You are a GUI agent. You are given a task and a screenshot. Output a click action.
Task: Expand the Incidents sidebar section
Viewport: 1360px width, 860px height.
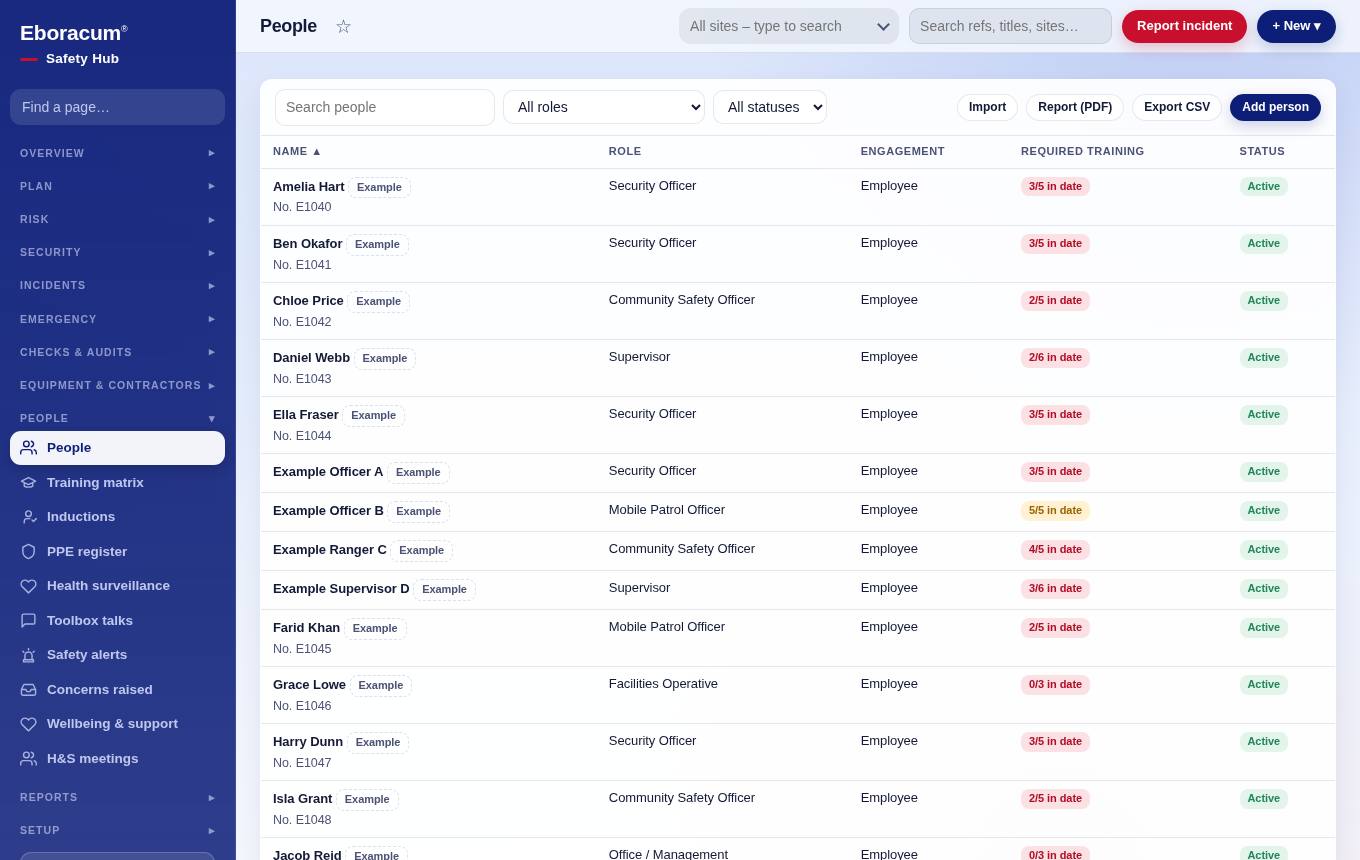(x=117, y=285)
